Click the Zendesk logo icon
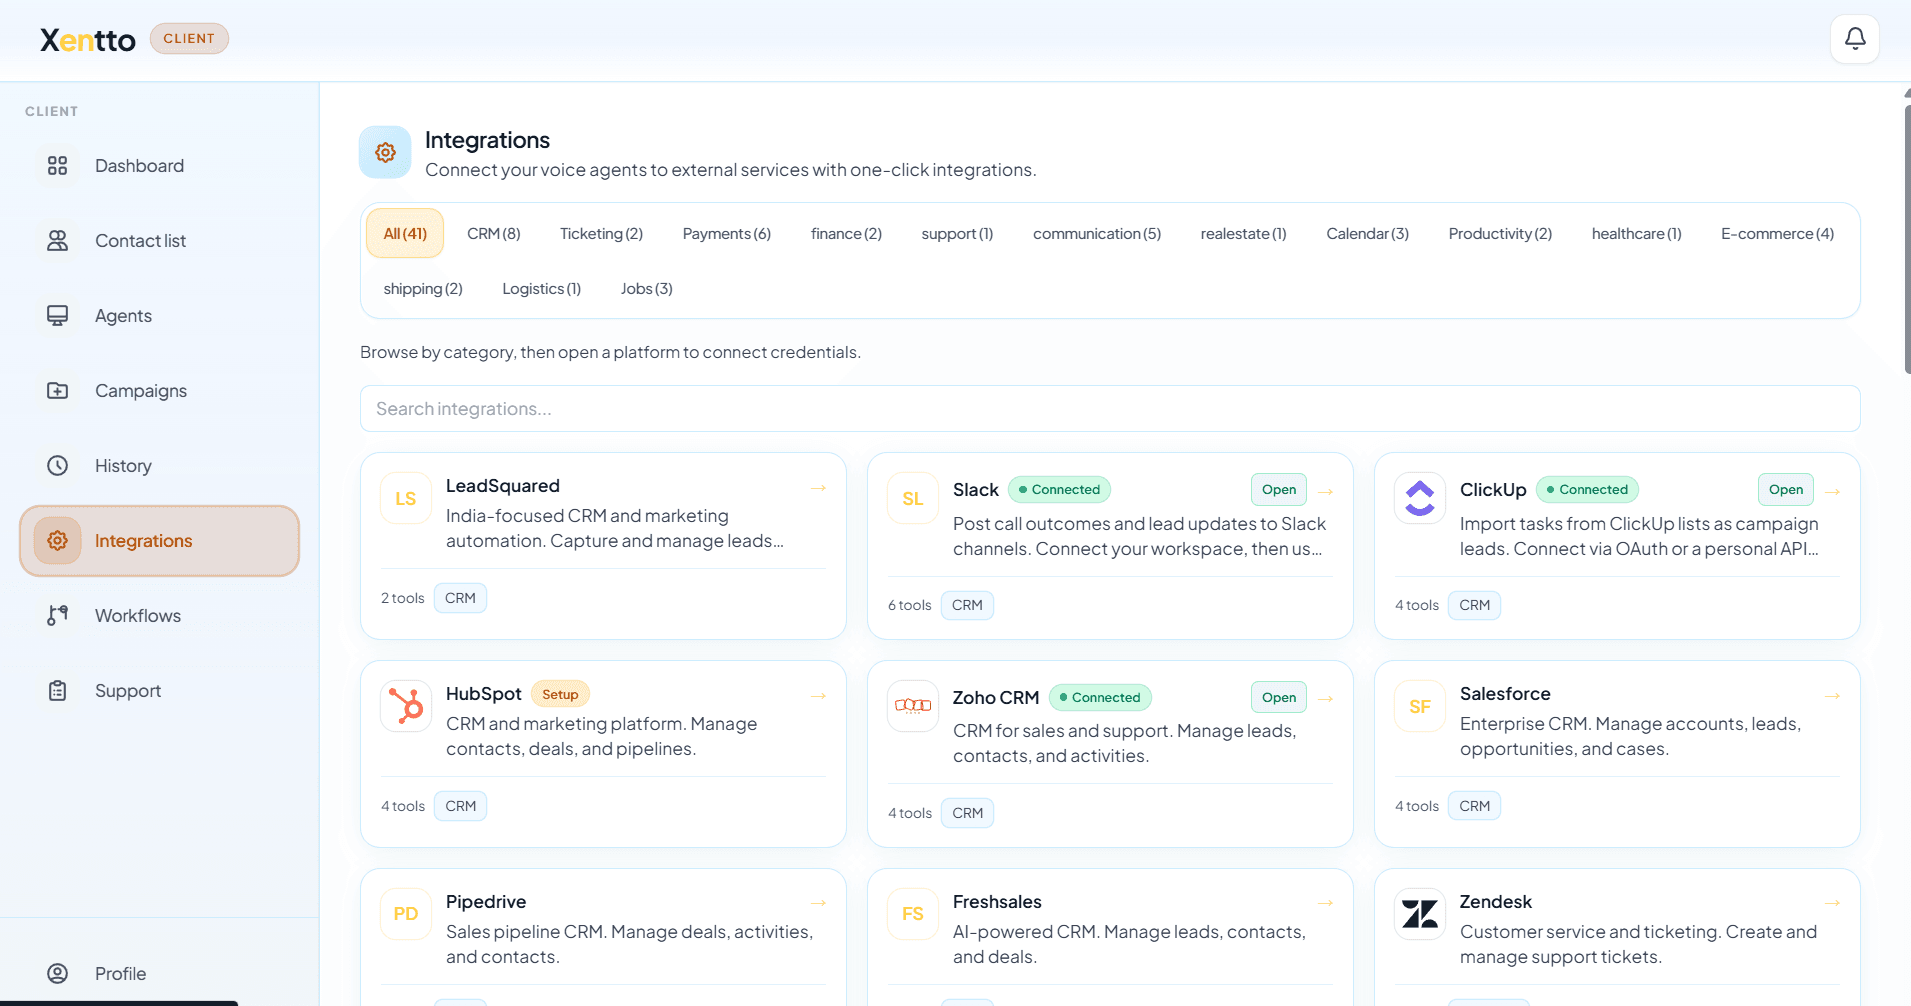Screen dimensions: 1911x1006 tap(1420, 914)
